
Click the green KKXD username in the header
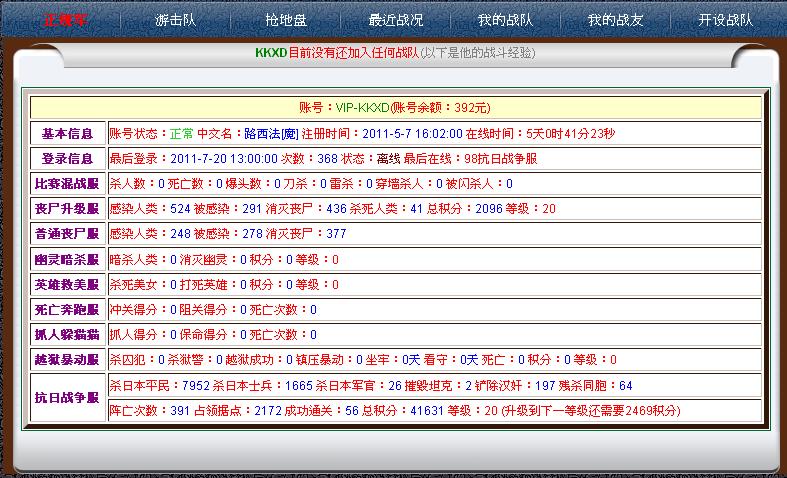coord(271,53)
